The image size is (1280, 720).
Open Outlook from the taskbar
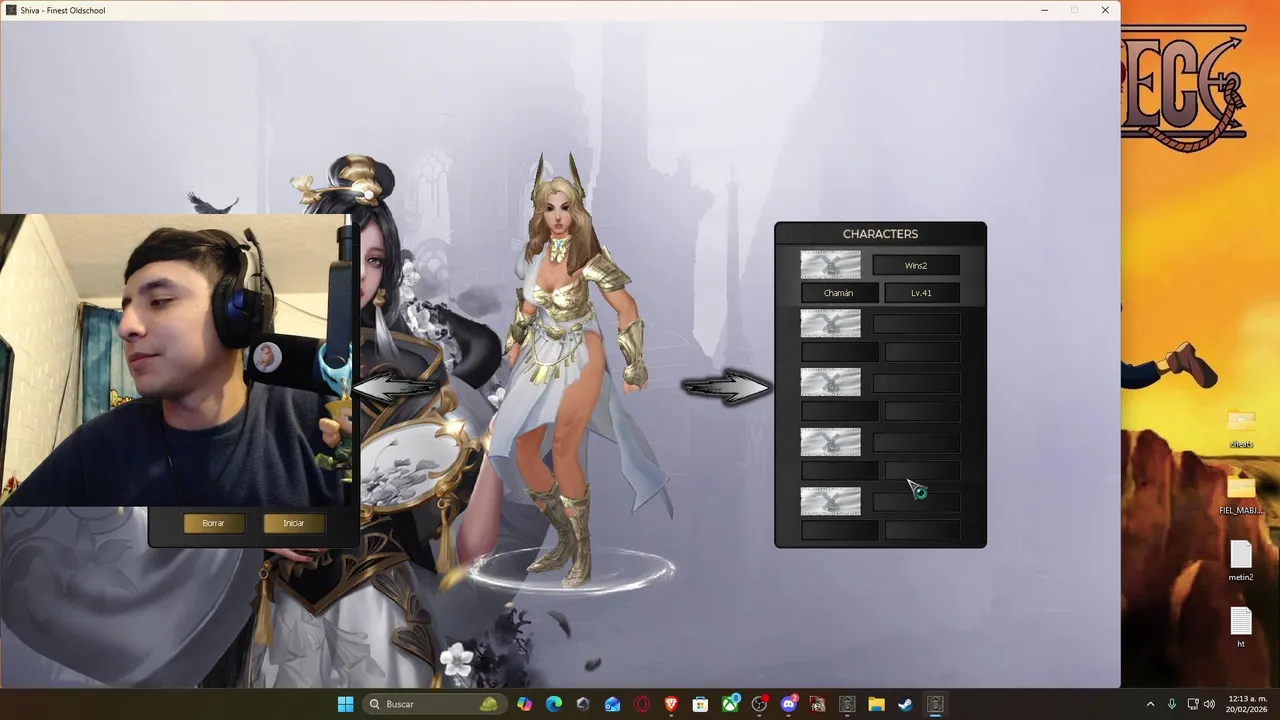click(x=613, y=704)
